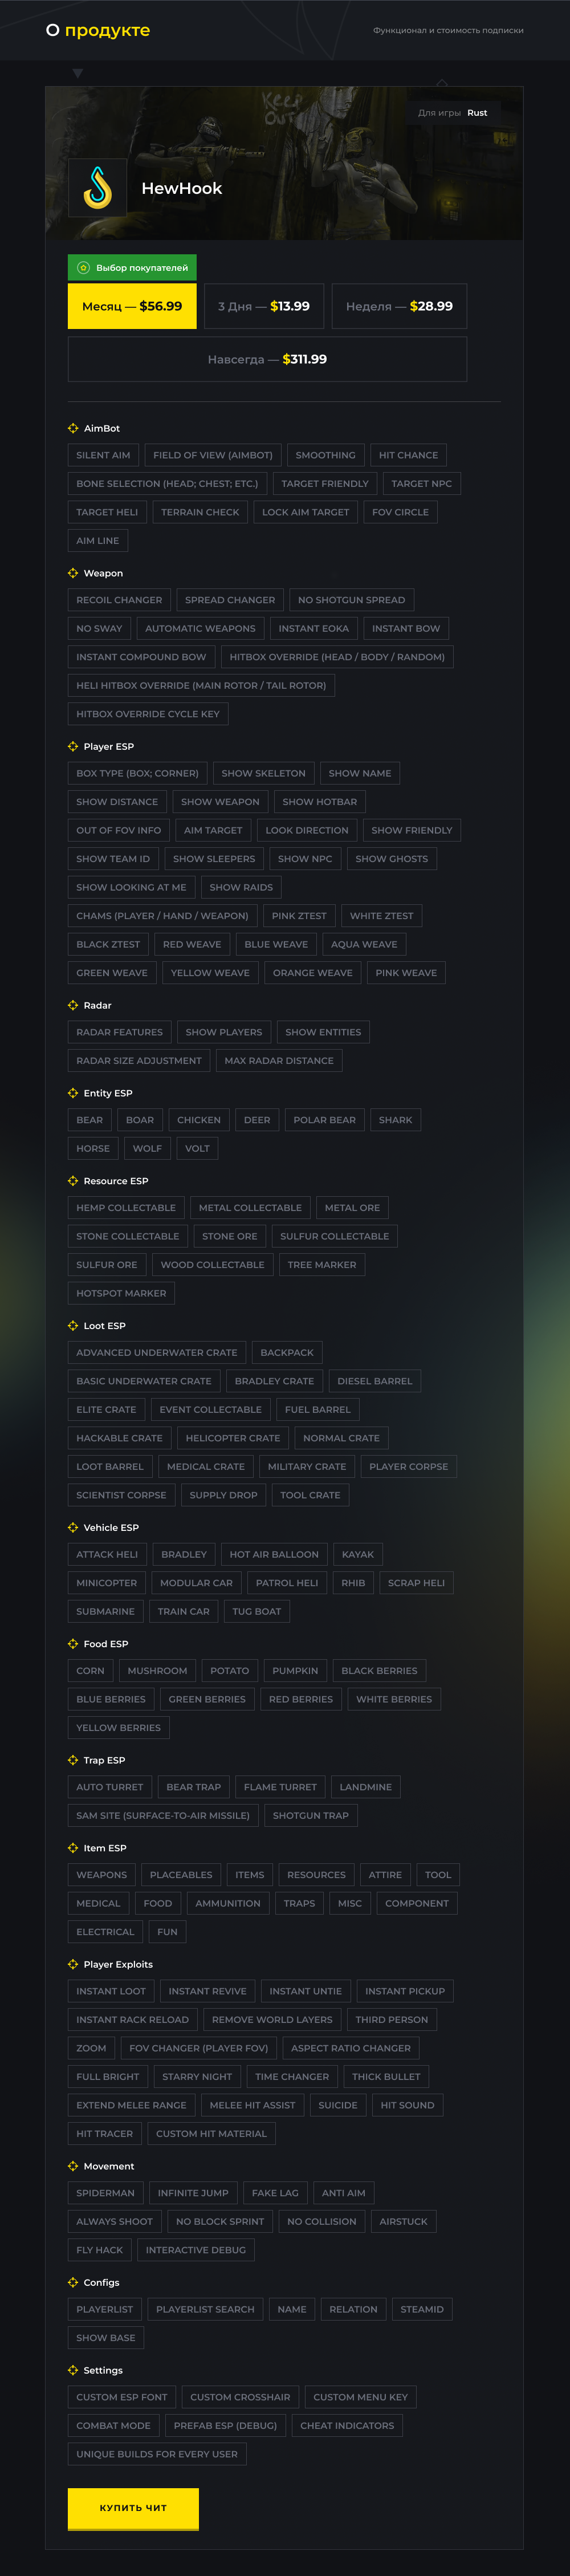Click the crosshair icon next to Weapon
The image size is (570, 2576).
click(x=73, y=573)
